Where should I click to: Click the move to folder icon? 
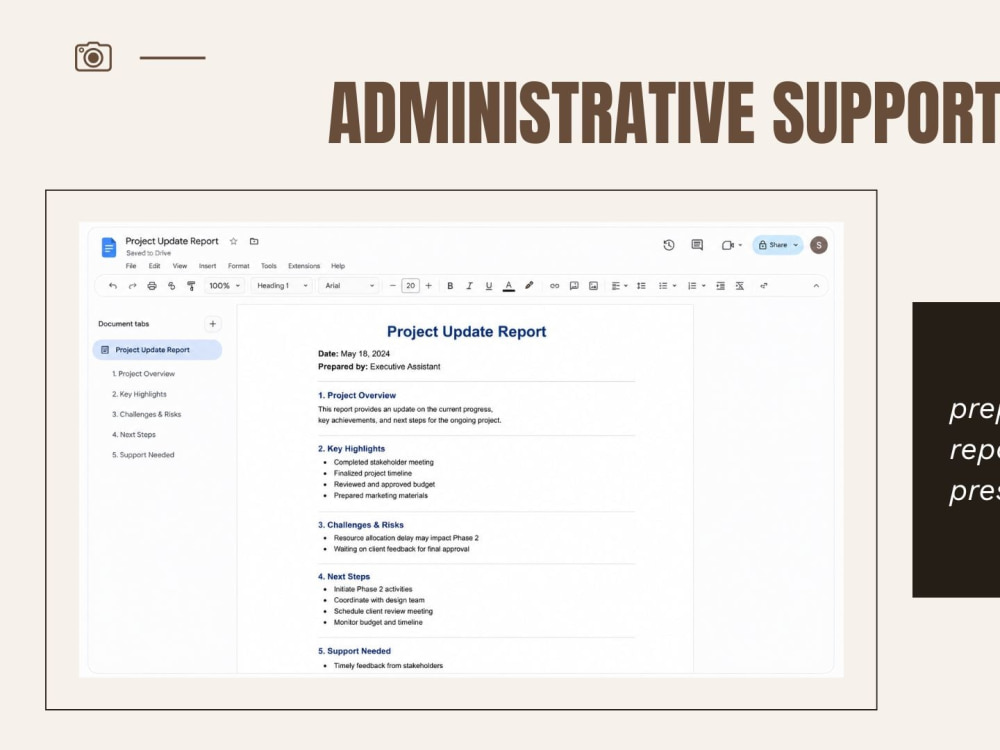254,241
